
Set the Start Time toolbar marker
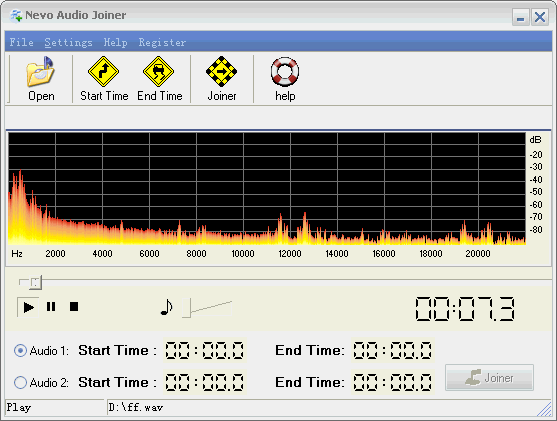pyautogui.click(x=104, y=79)
